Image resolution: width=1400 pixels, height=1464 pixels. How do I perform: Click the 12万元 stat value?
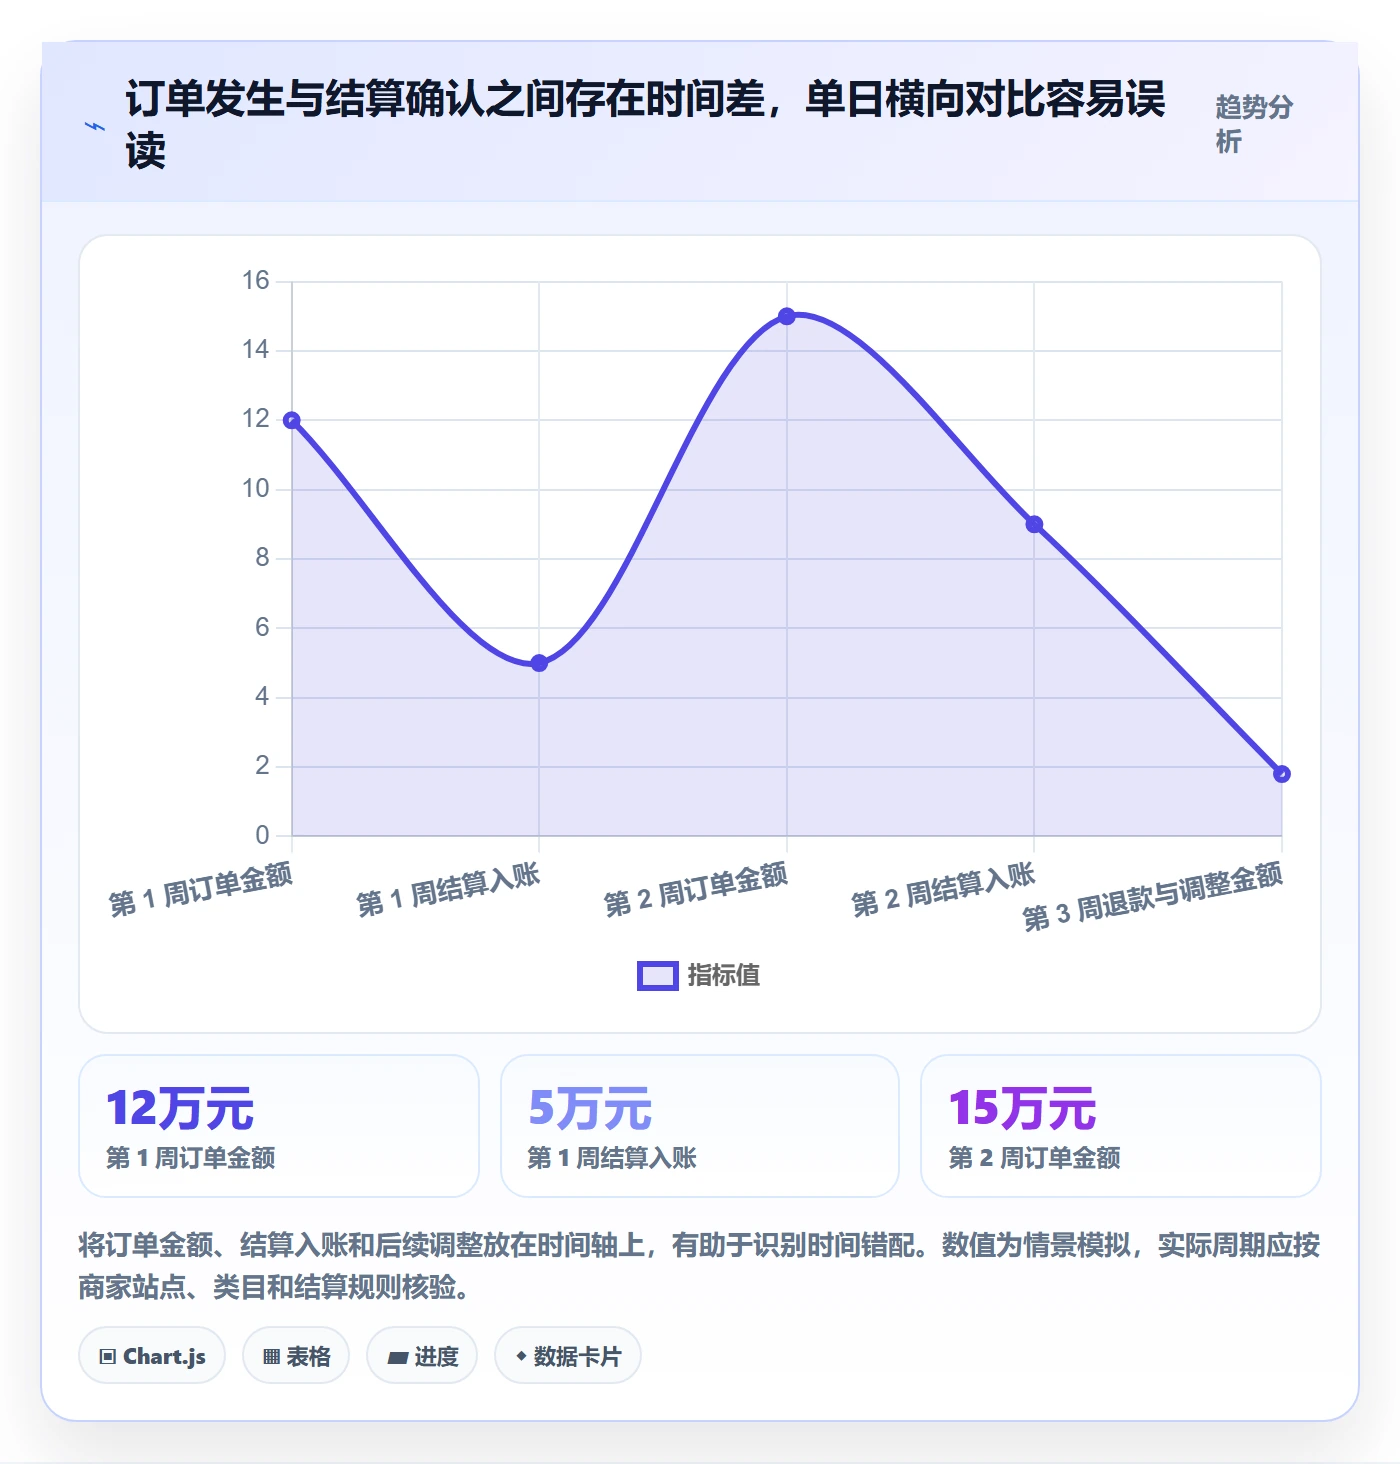180,1108
